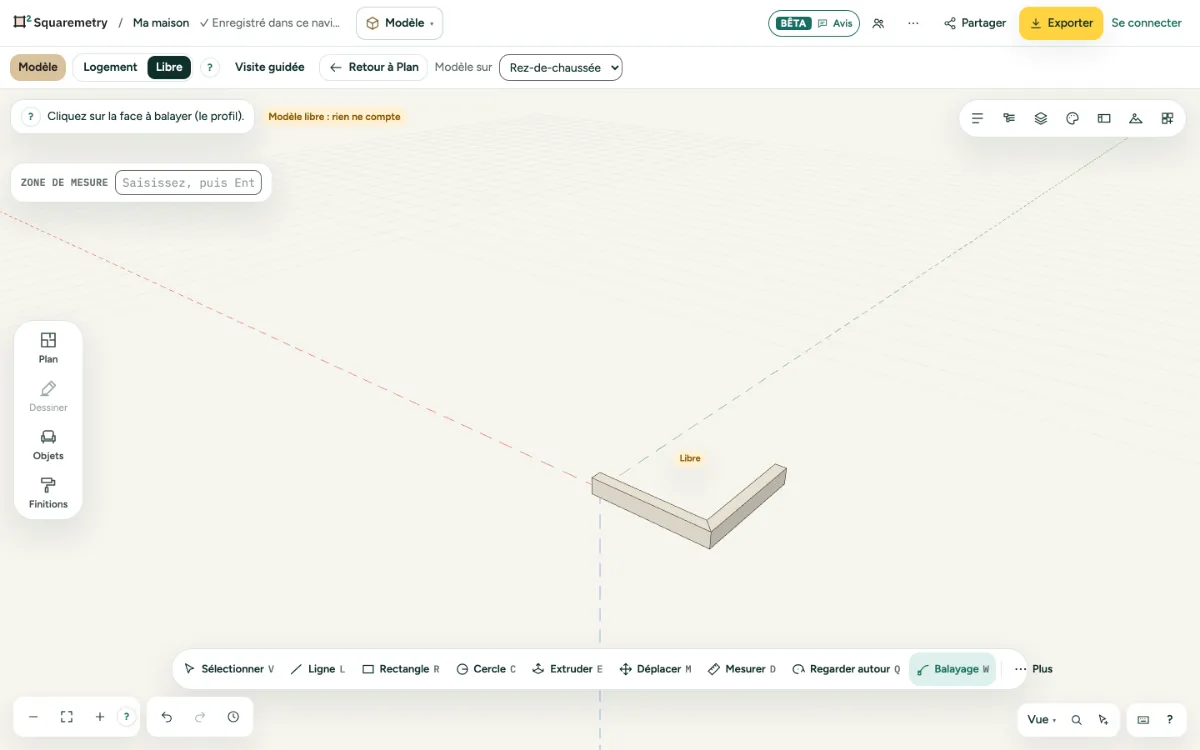Select the Libre mode toggle
This screenshot has width=1200, height=750.
pyautogui.click(x=169, y=67)
